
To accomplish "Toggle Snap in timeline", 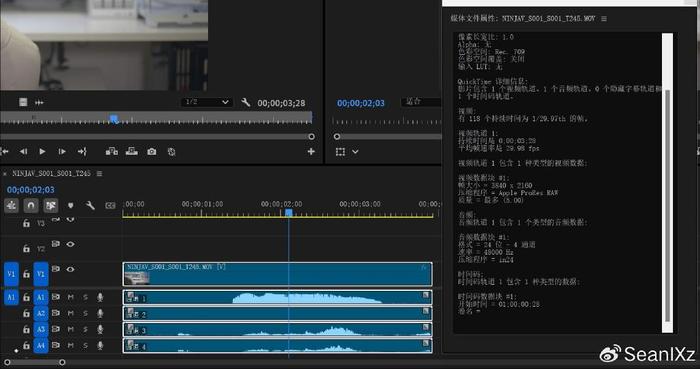I will 31,205.
